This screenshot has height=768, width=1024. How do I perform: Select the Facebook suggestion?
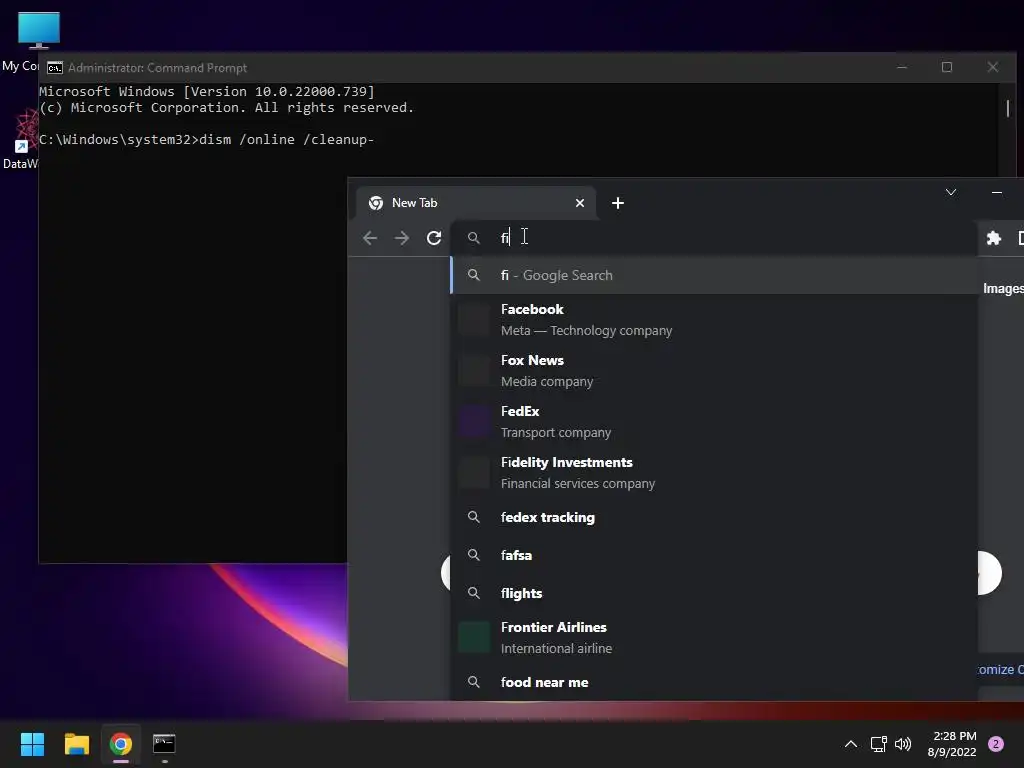(x=714, y=319)
